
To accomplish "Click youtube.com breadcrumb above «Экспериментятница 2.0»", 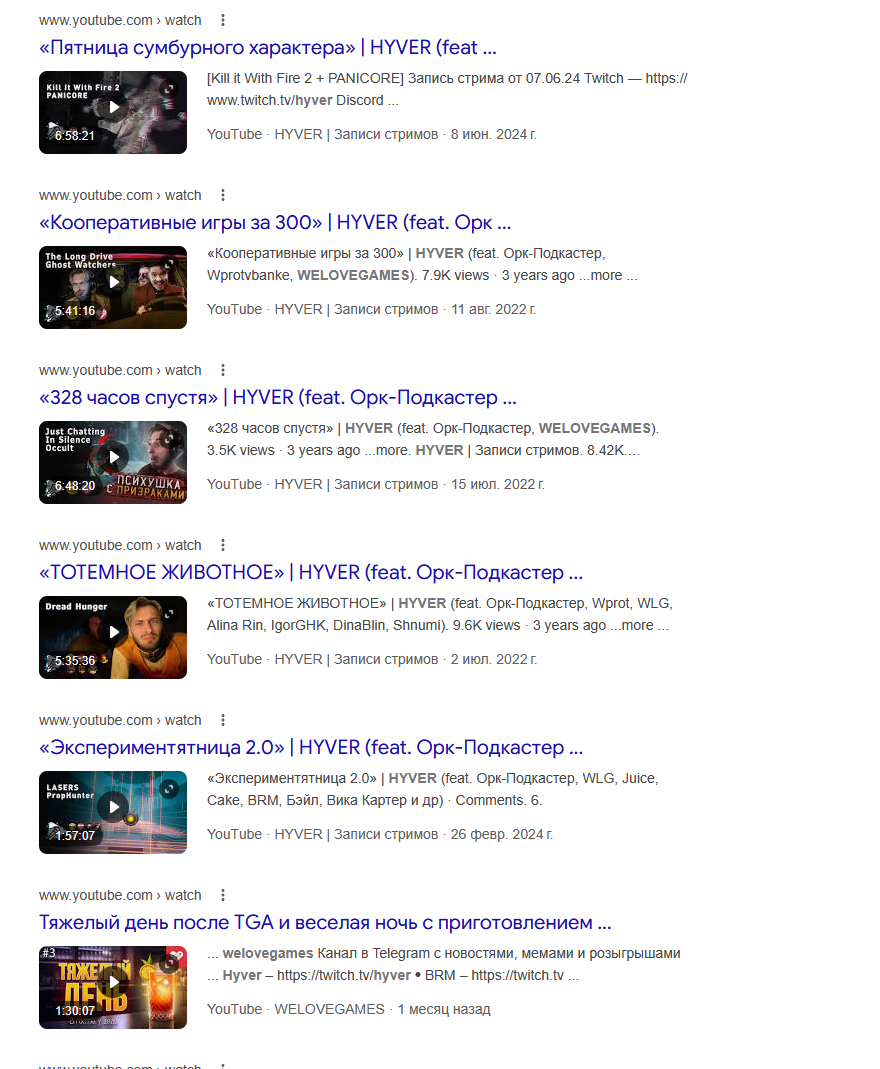I will [120, 721].
